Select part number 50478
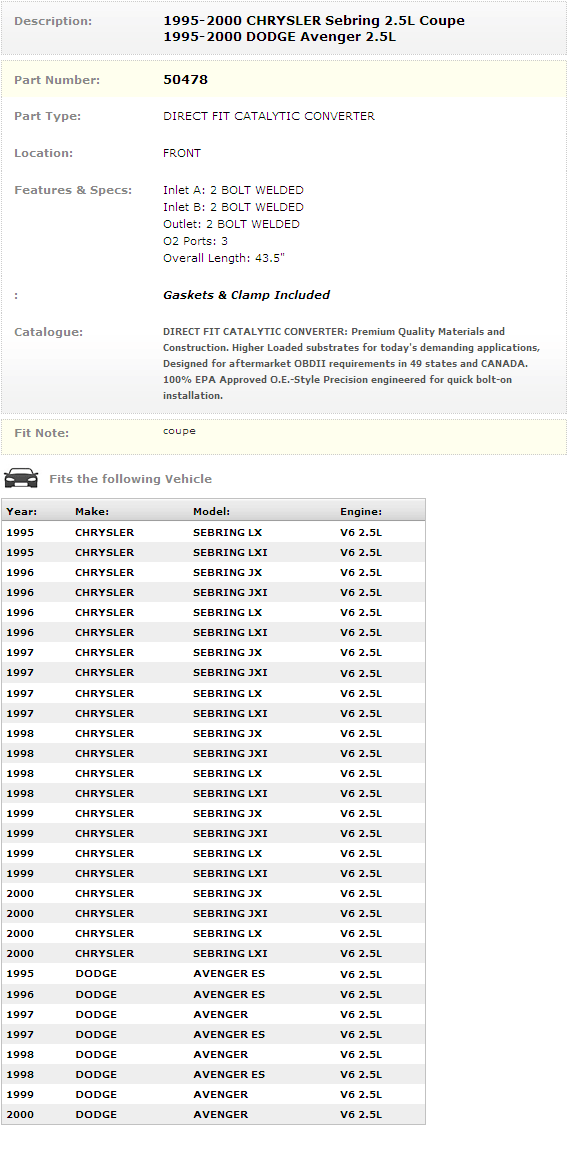Image resolution: width=570 pixels, height=1160 pixels. pos(185,79)
